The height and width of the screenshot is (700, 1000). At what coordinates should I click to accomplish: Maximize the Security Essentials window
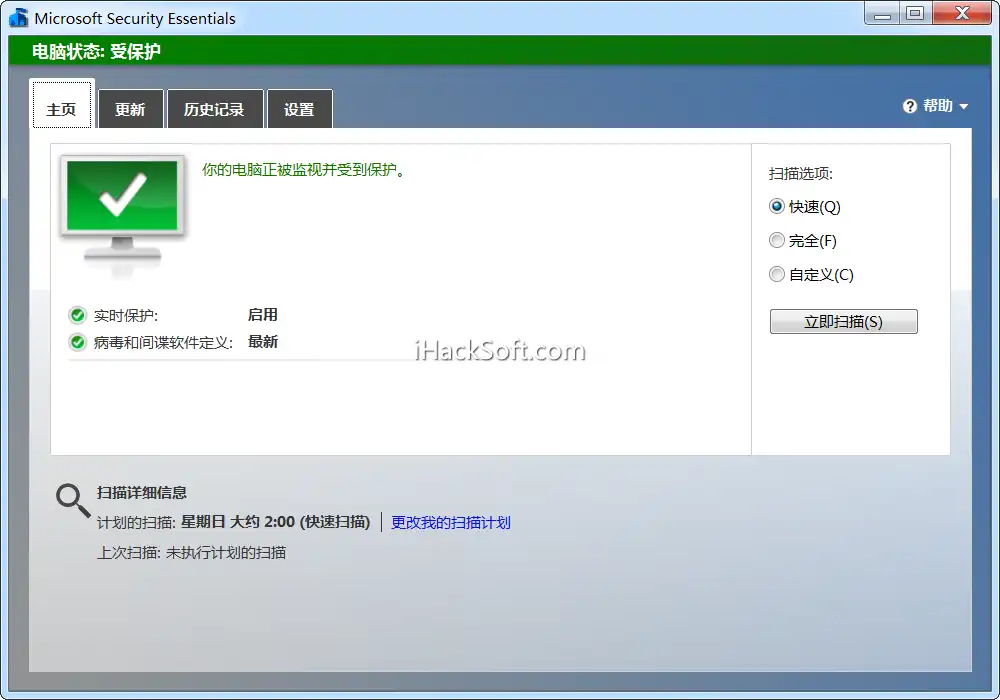[x=915, y=13]
